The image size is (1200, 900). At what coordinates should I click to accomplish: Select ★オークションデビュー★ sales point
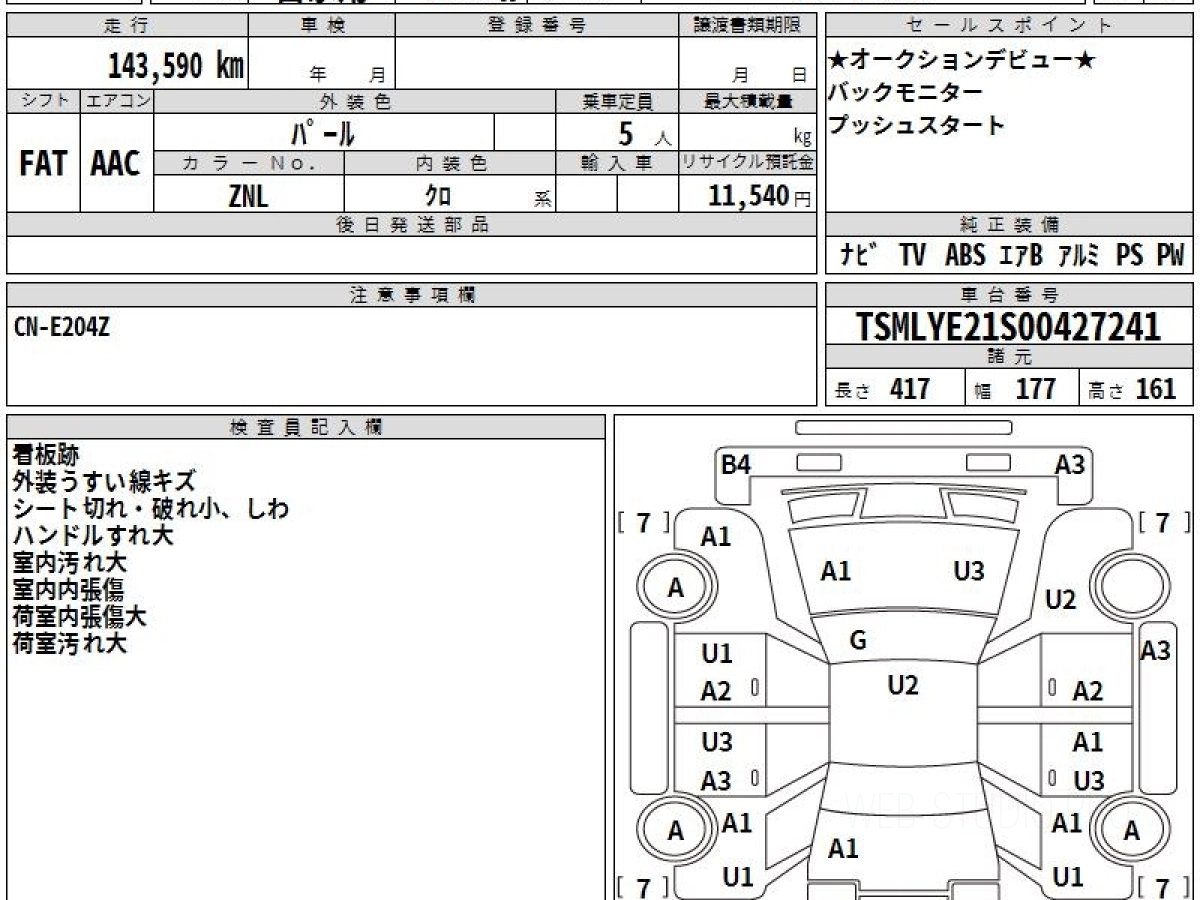[962, 60]
